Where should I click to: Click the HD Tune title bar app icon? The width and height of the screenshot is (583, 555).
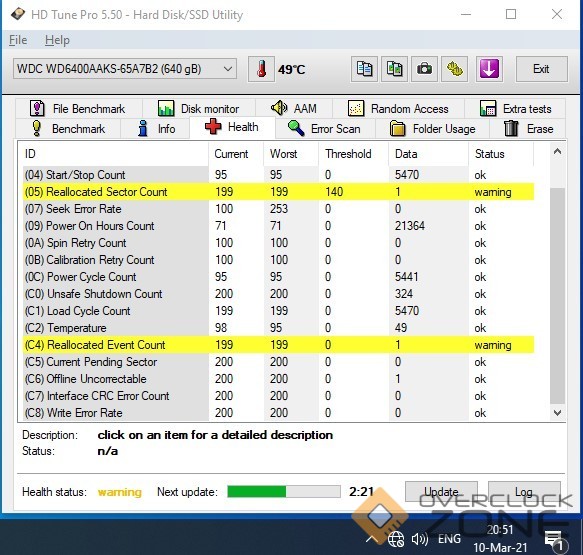pos(17,14)
